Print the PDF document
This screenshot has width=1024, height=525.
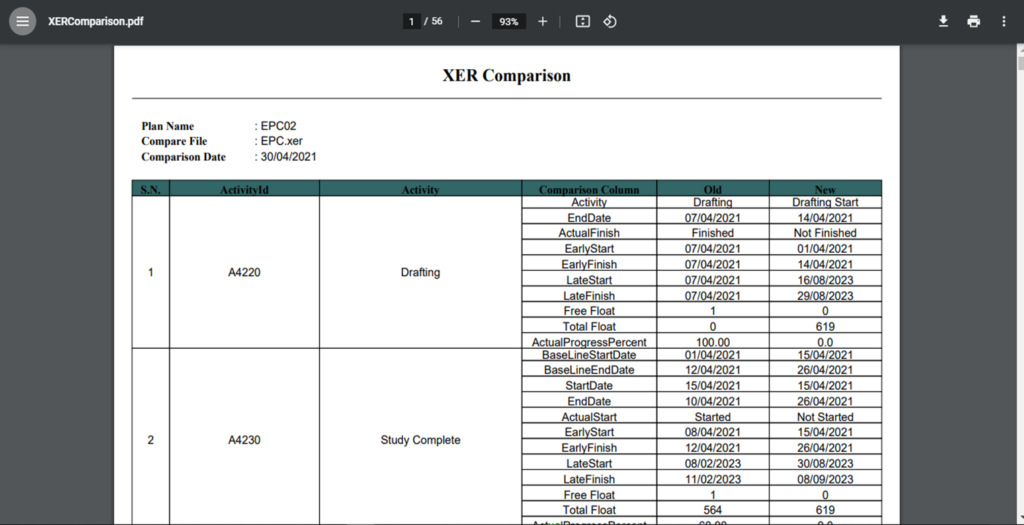click(x=974, y=21)
